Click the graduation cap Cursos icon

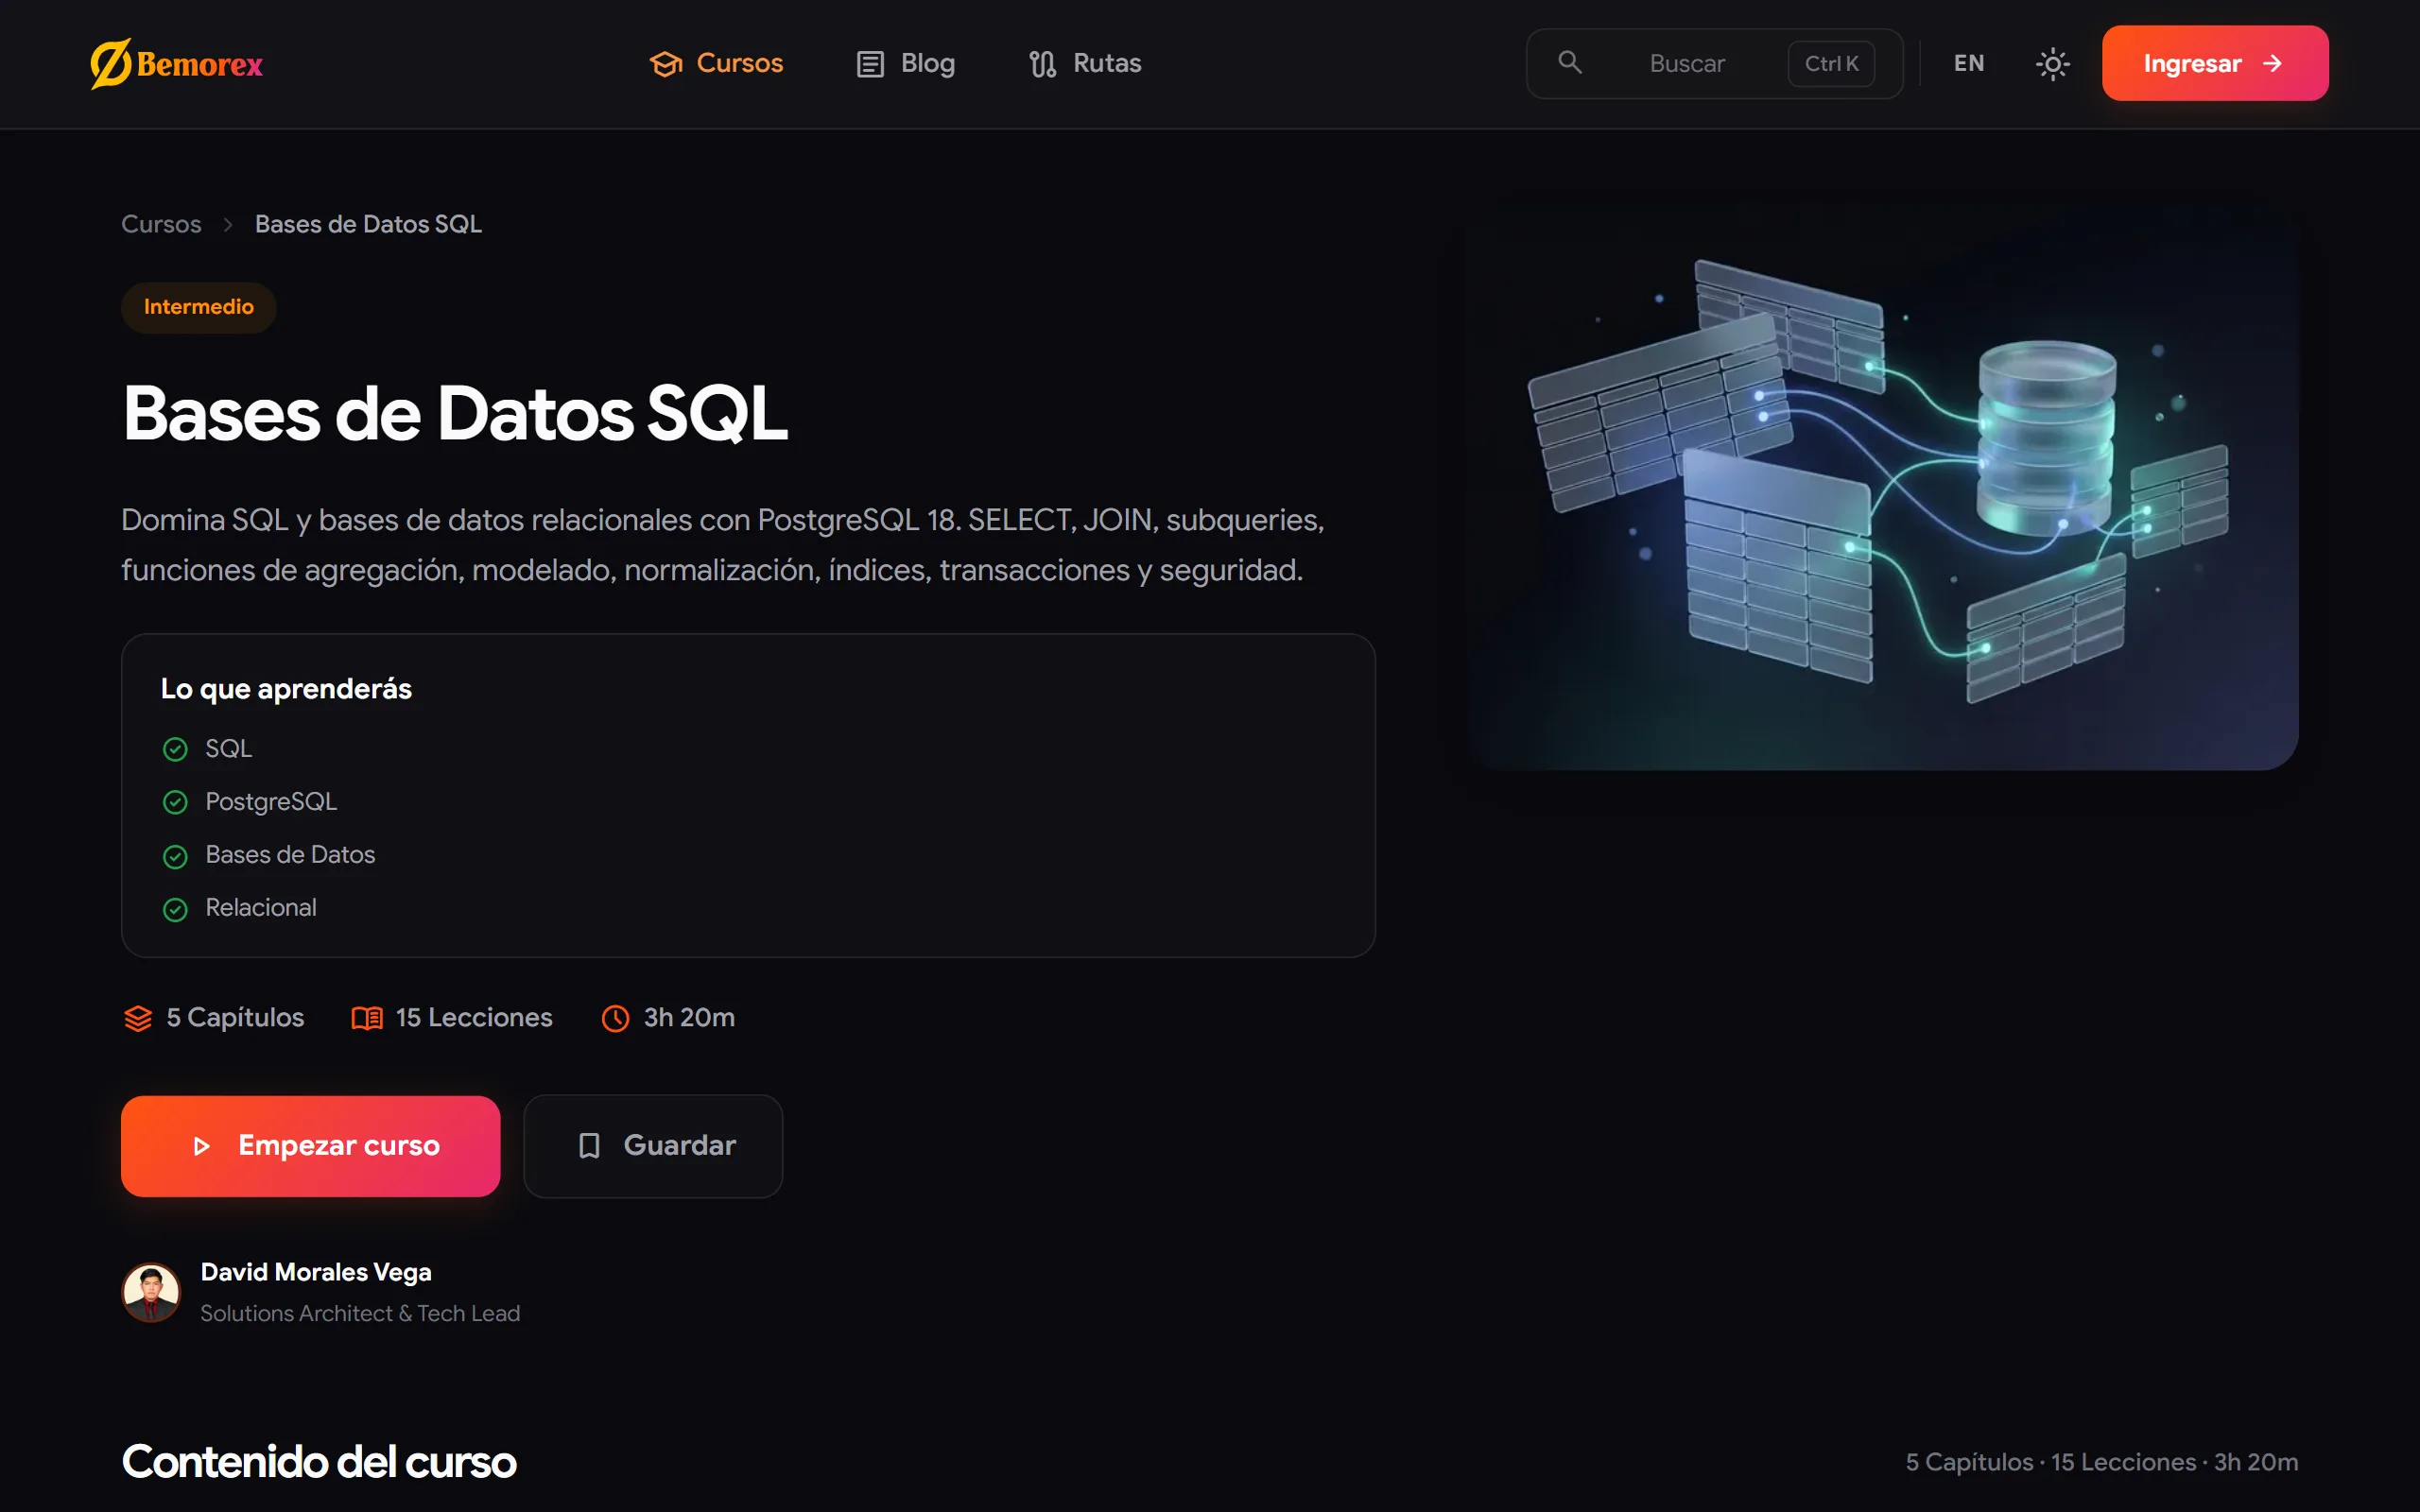click(x=666, y=64)
